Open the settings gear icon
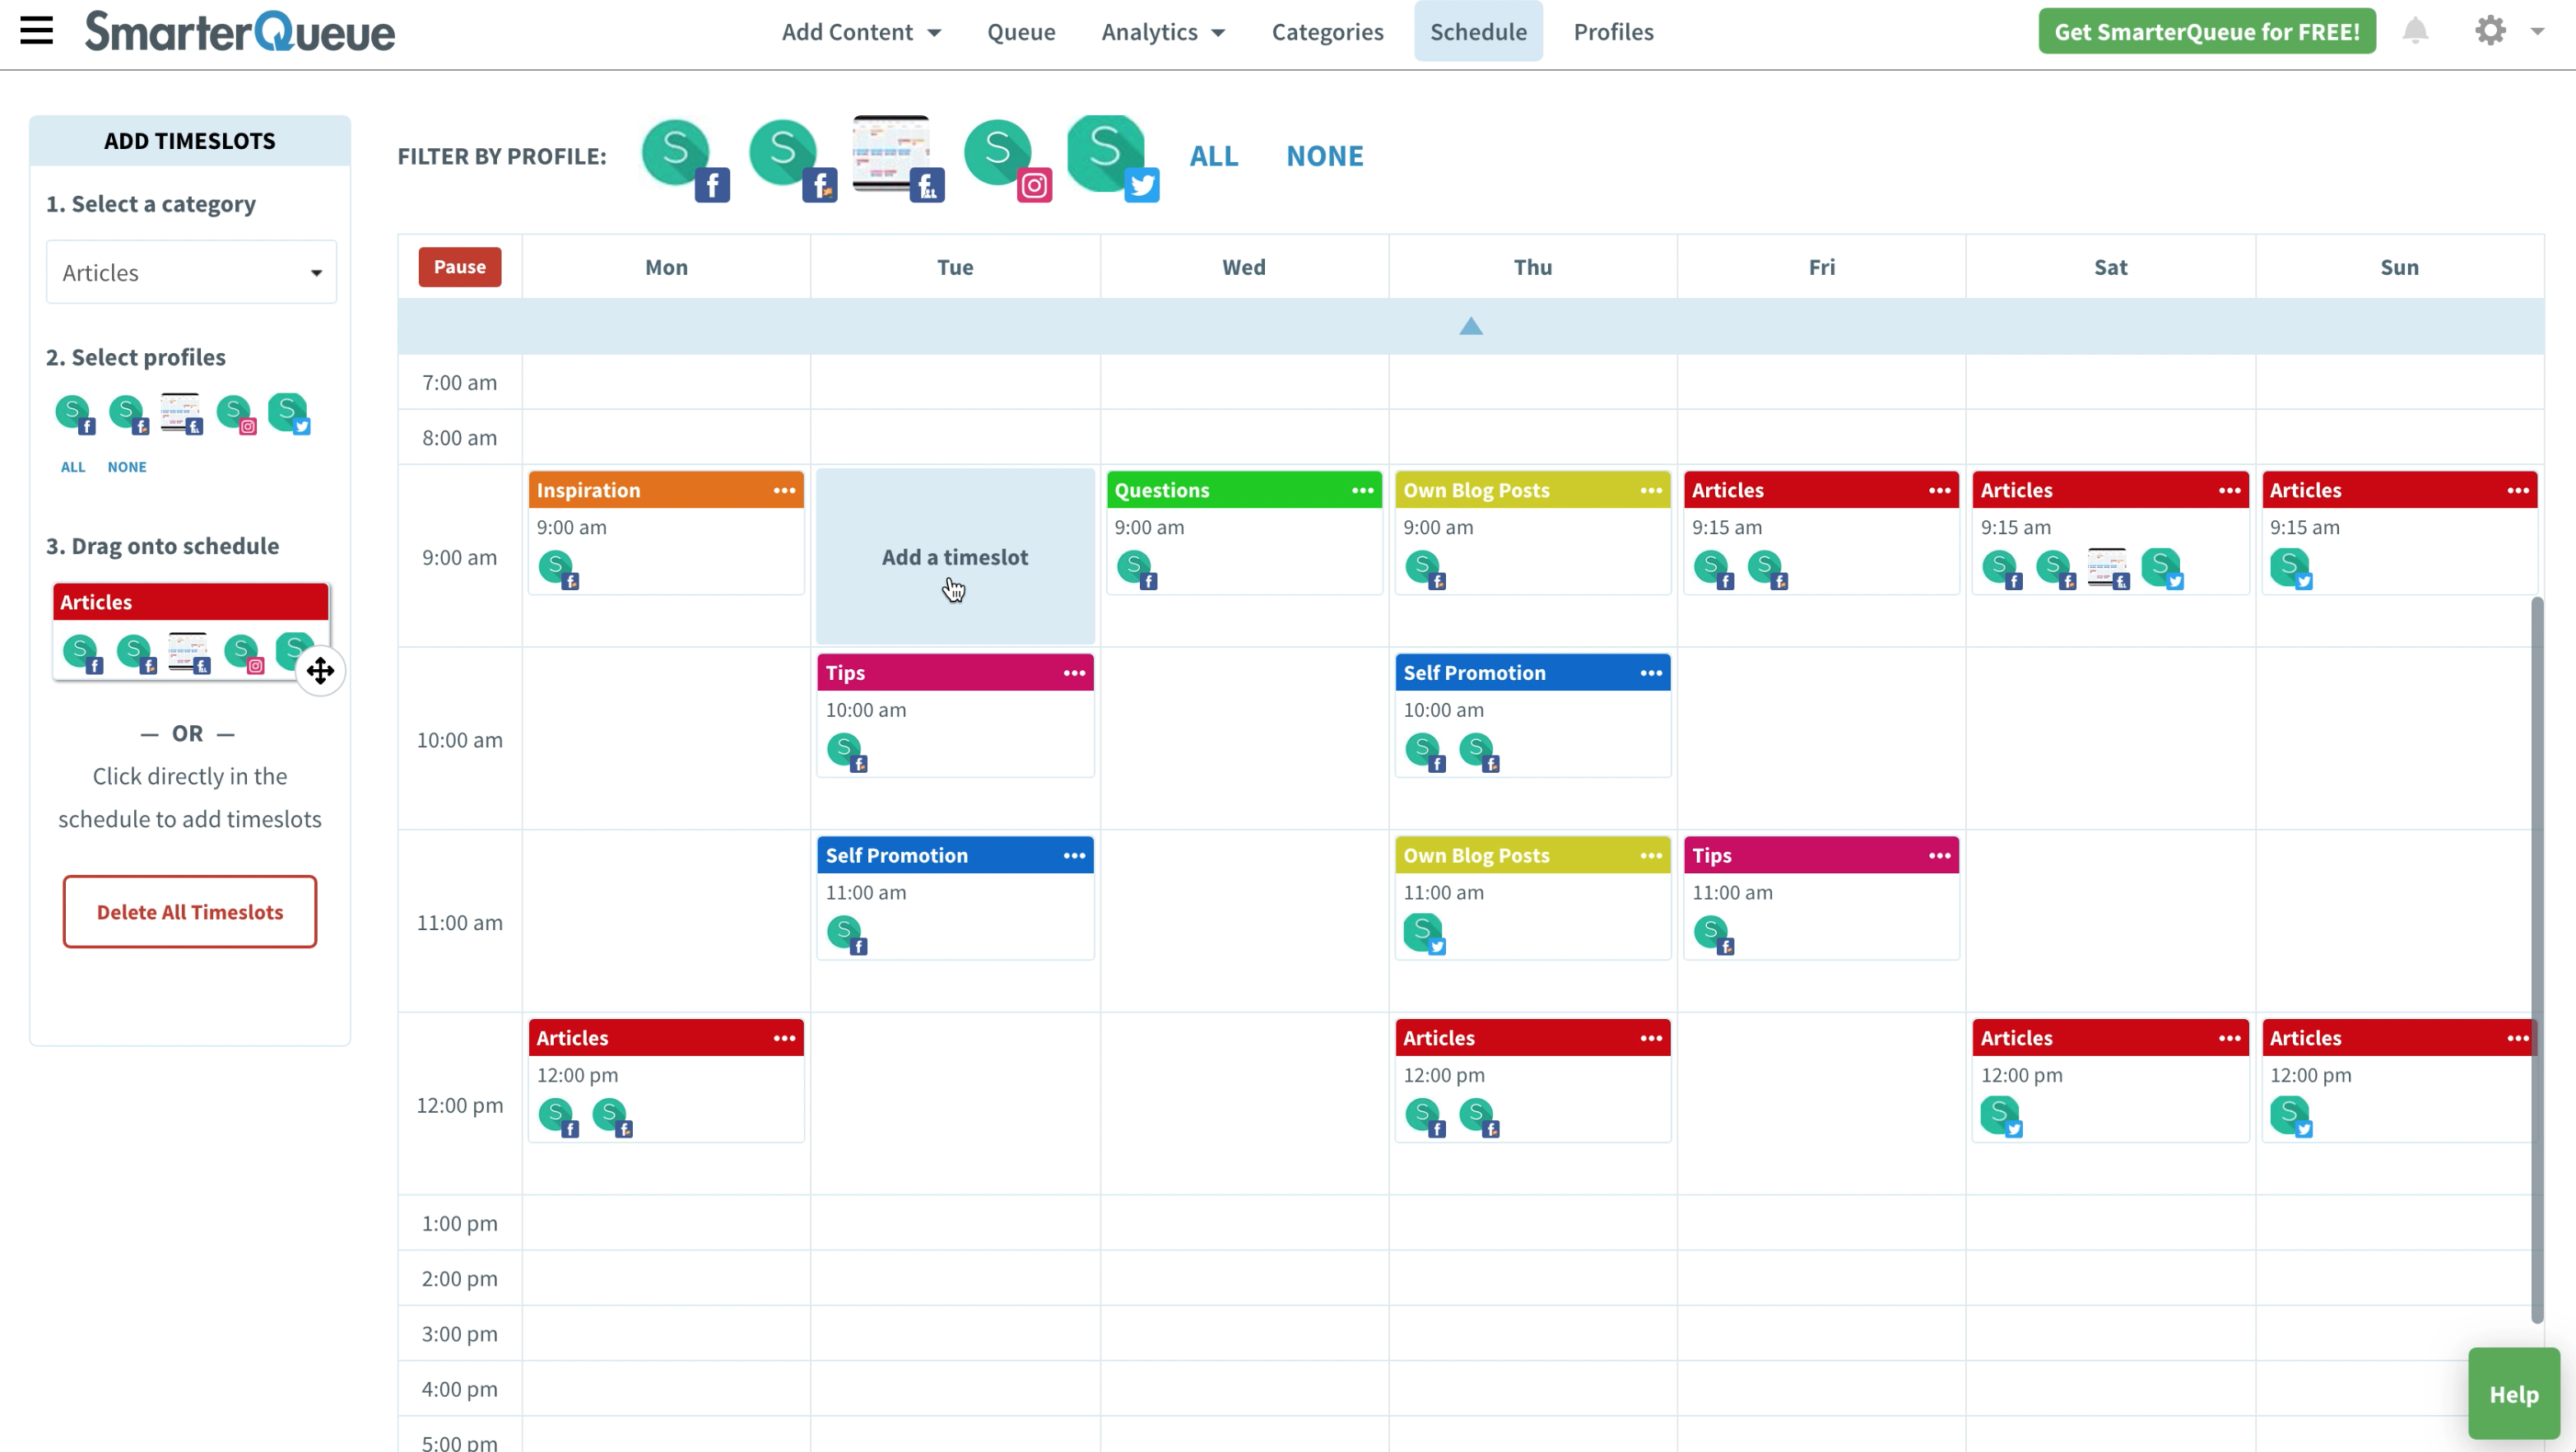This screenshot has width=2576, height=1452. pos(2490,31)
